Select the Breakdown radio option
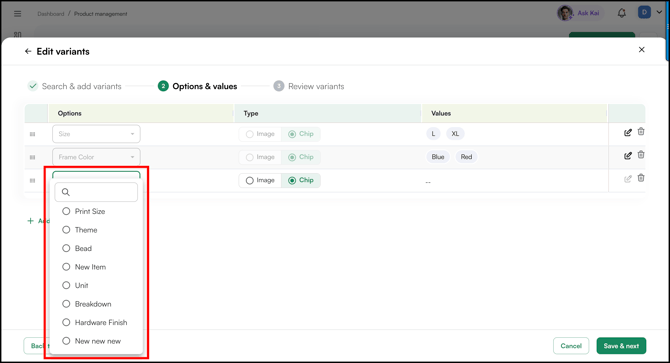The height and width of the screenshot is (363, 670). [66, 304]
